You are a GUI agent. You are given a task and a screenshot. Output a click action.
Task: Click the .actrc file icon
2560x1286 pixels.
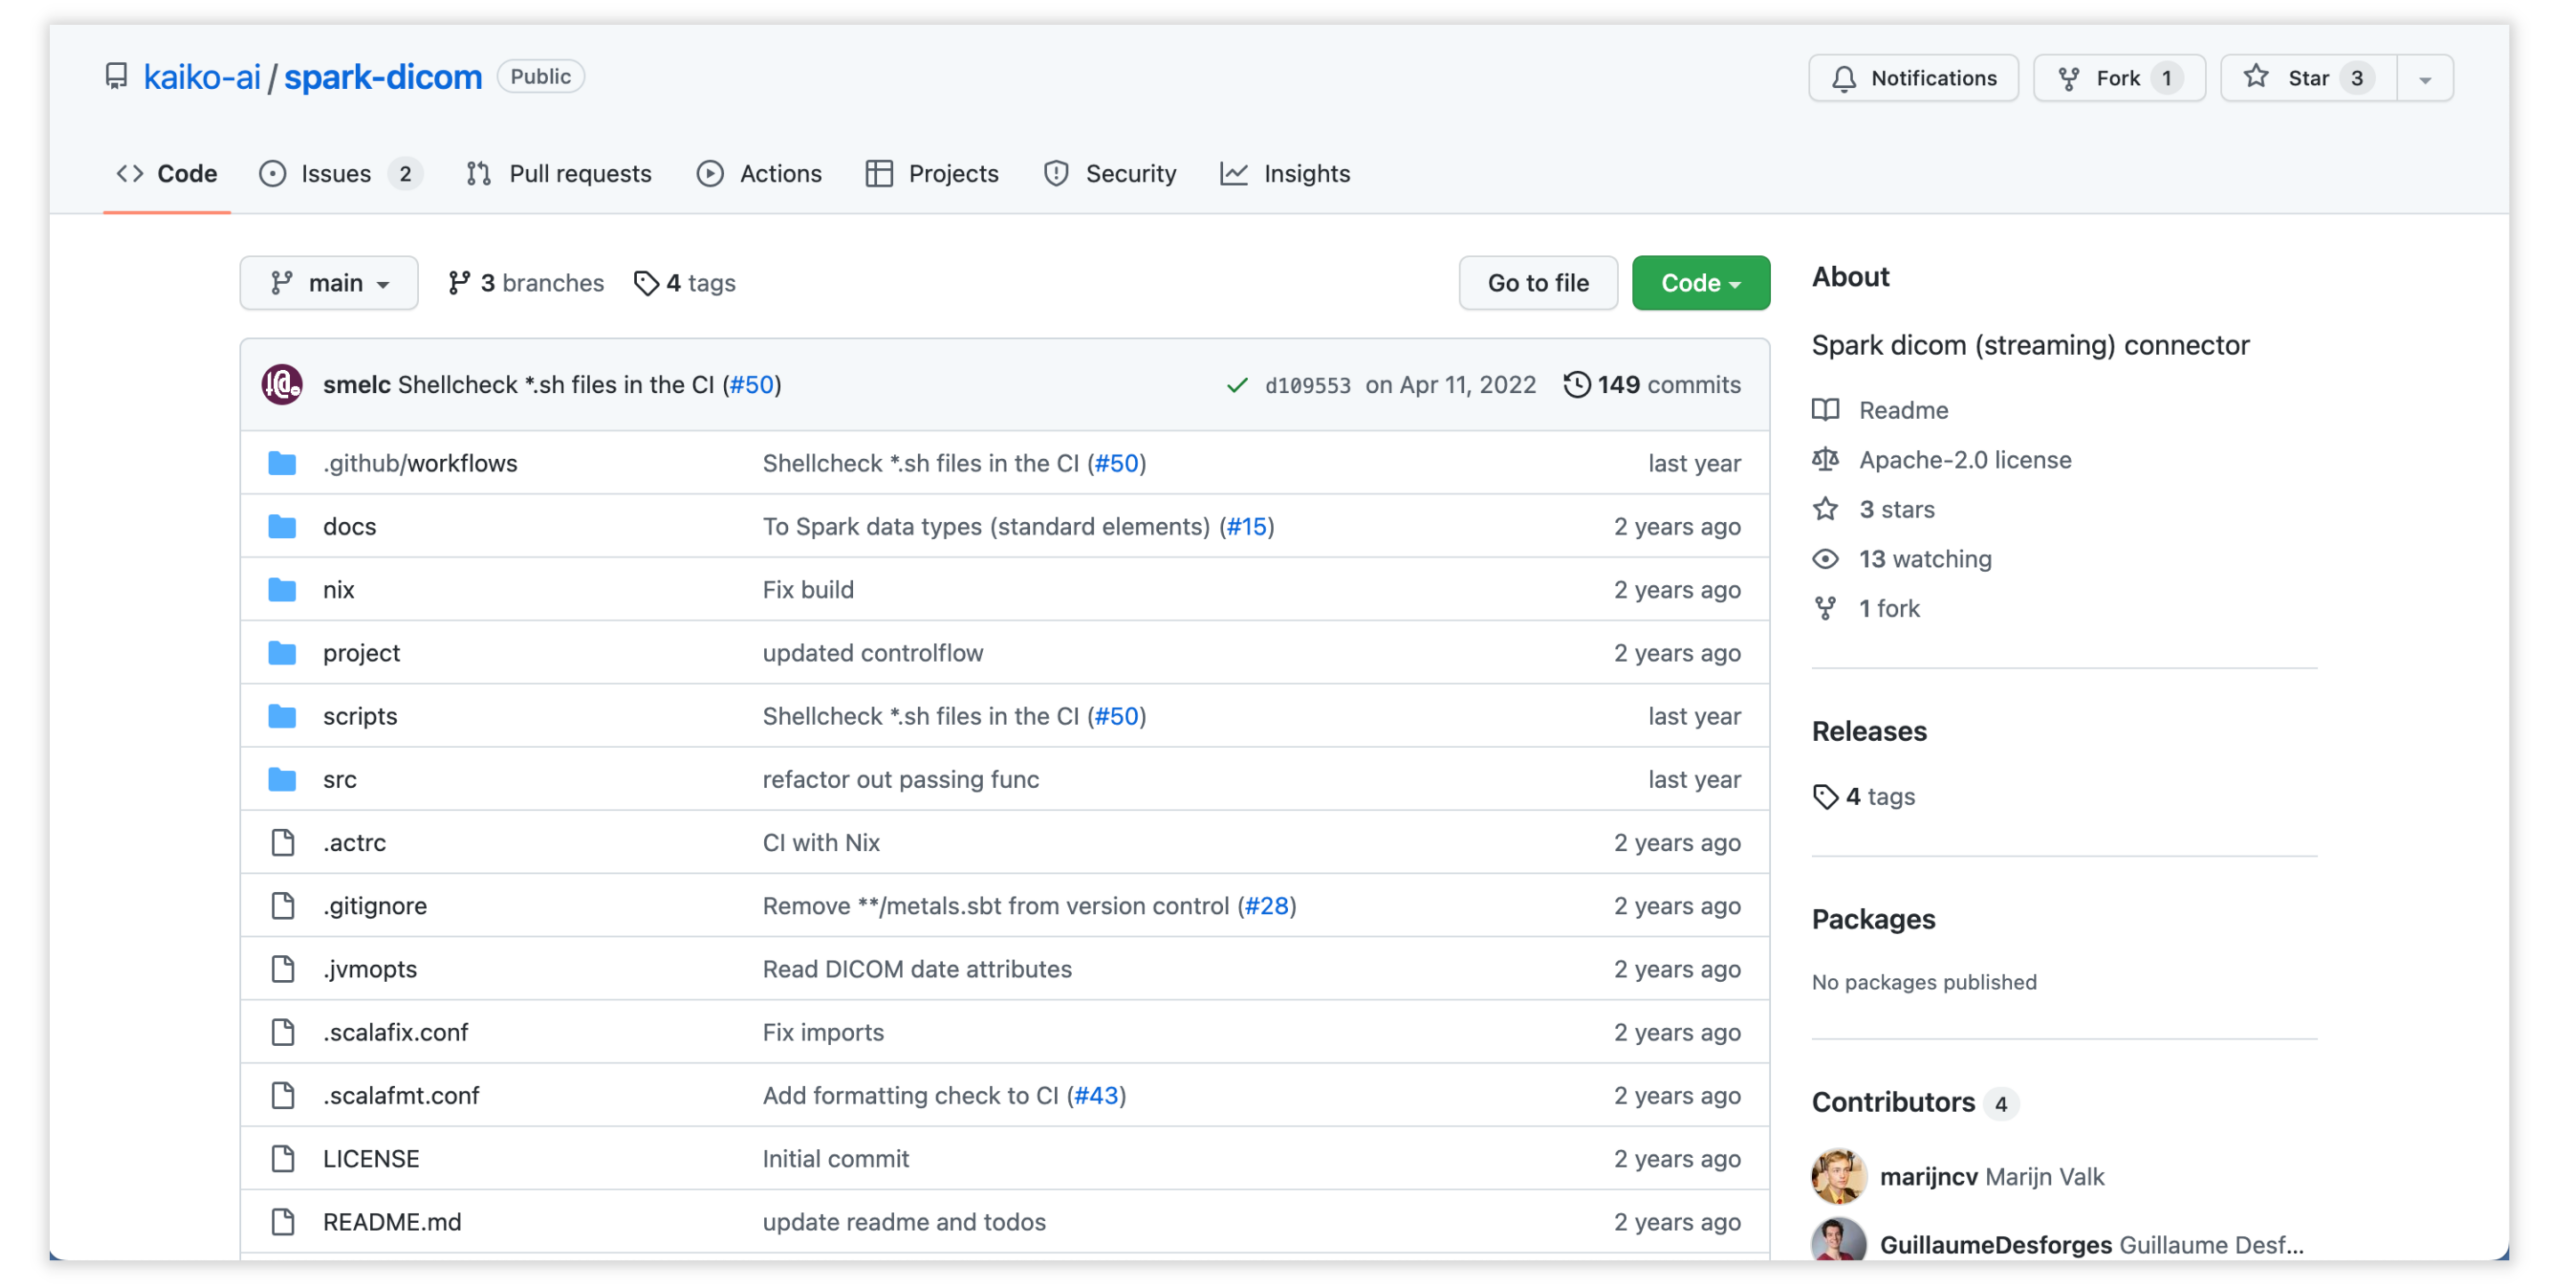[x=283, y=842]
